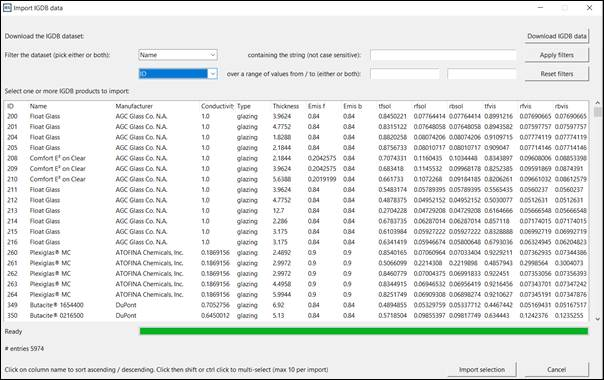604x380 pixels.
Task: Click the range 'to' value field
Action: 482,74
